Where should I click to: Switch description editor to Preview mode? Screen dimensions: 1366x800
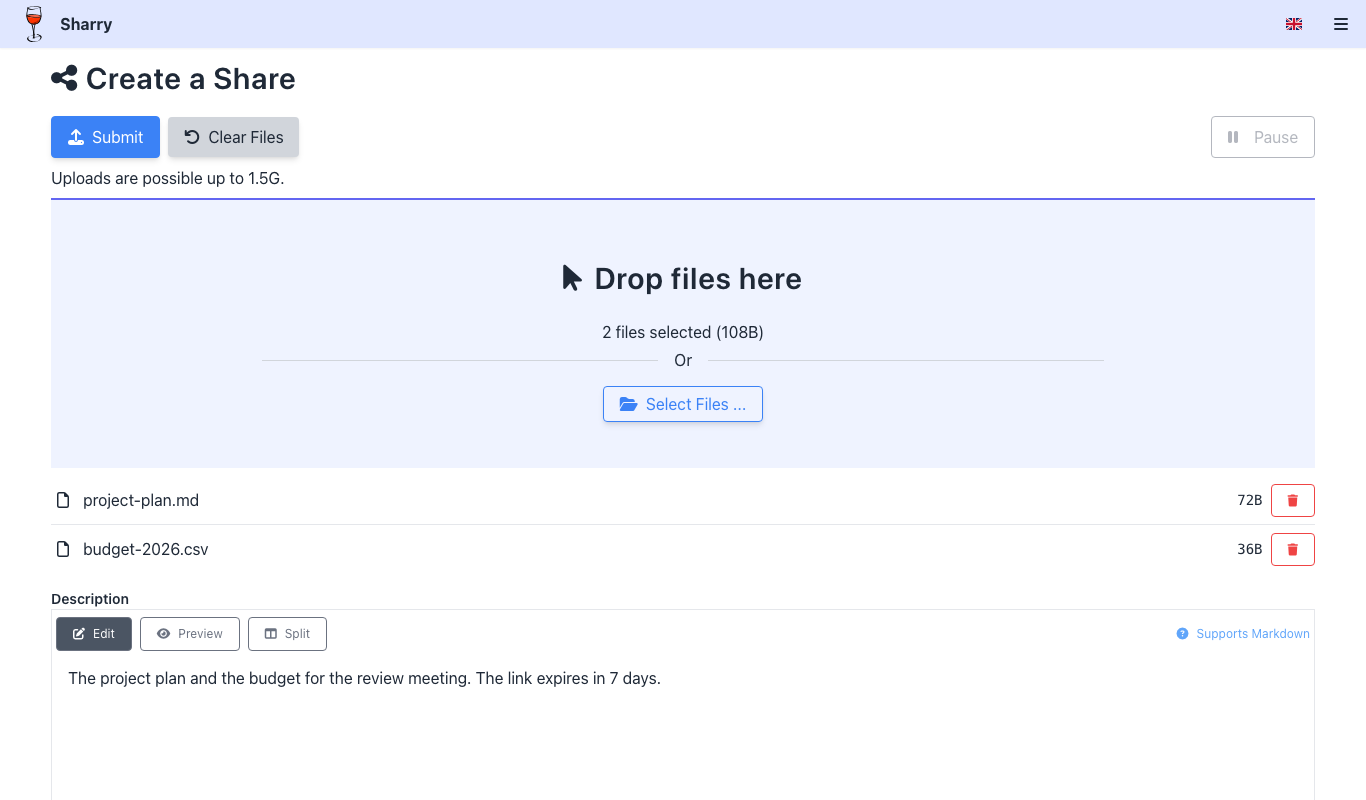coord(190,634)
